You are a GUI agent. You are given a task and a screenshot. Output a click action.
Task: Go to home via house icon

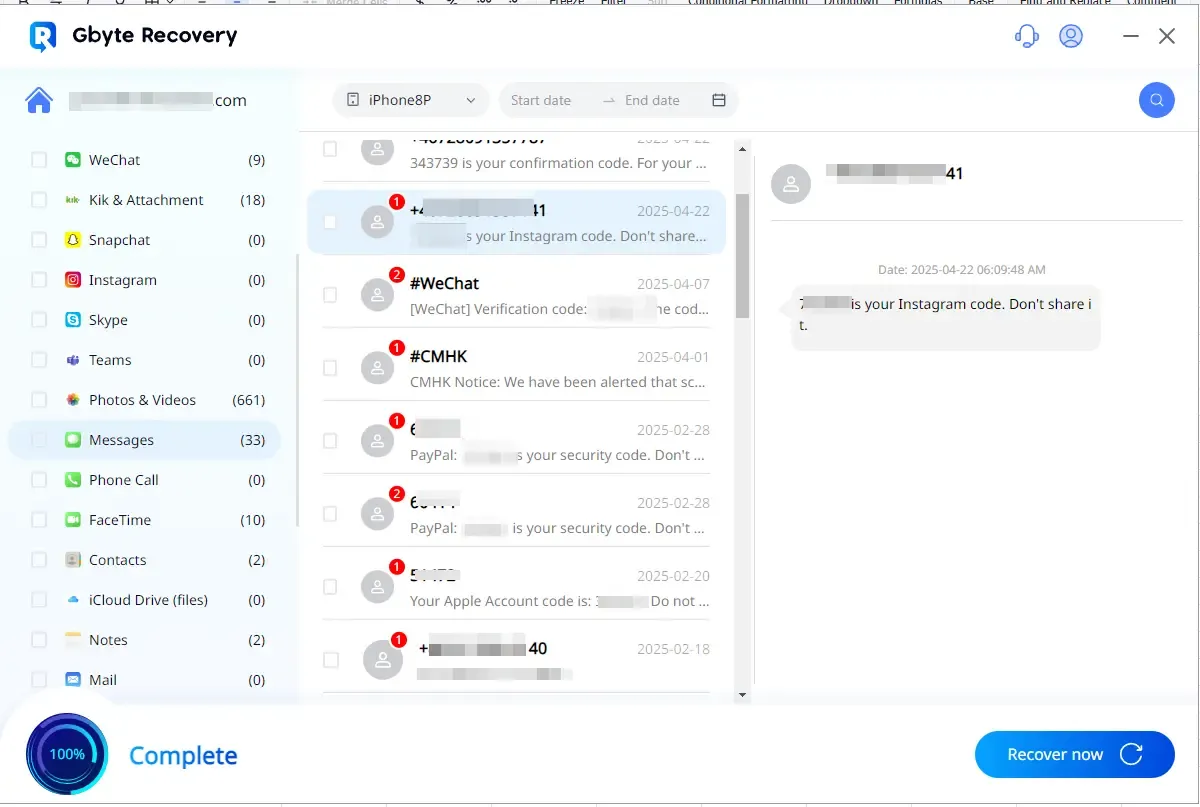point(39,100)
